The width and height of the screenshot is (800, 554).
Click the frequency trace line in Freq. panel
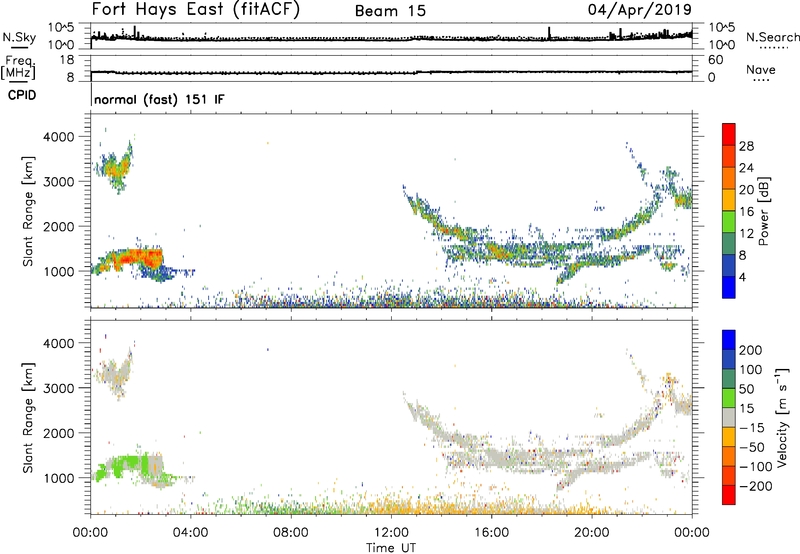[391, 72]
